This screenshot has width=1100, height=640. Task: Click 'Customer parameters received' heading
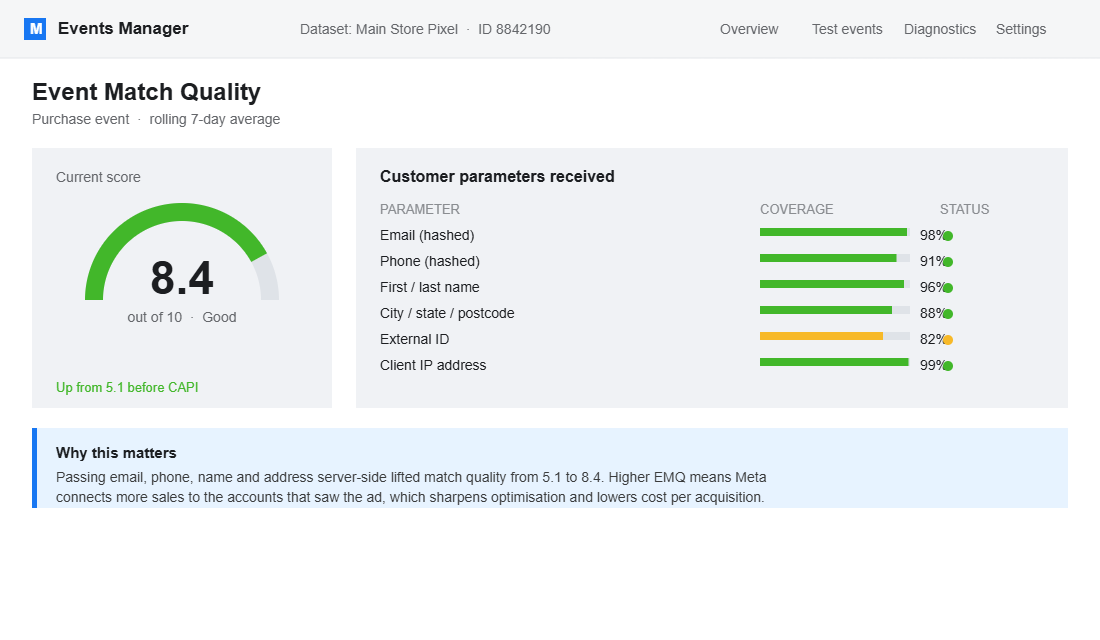click(497, 177)
